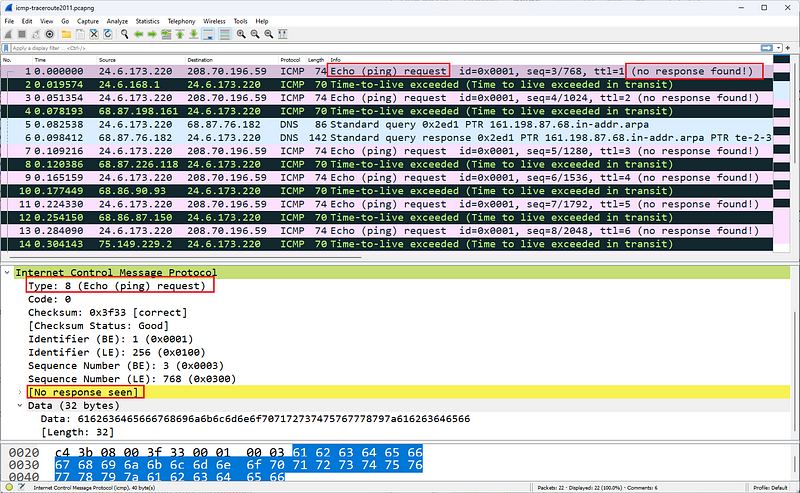Click the restart capture icon
This screenshot has width=800, height=493.
coord(36,34)
